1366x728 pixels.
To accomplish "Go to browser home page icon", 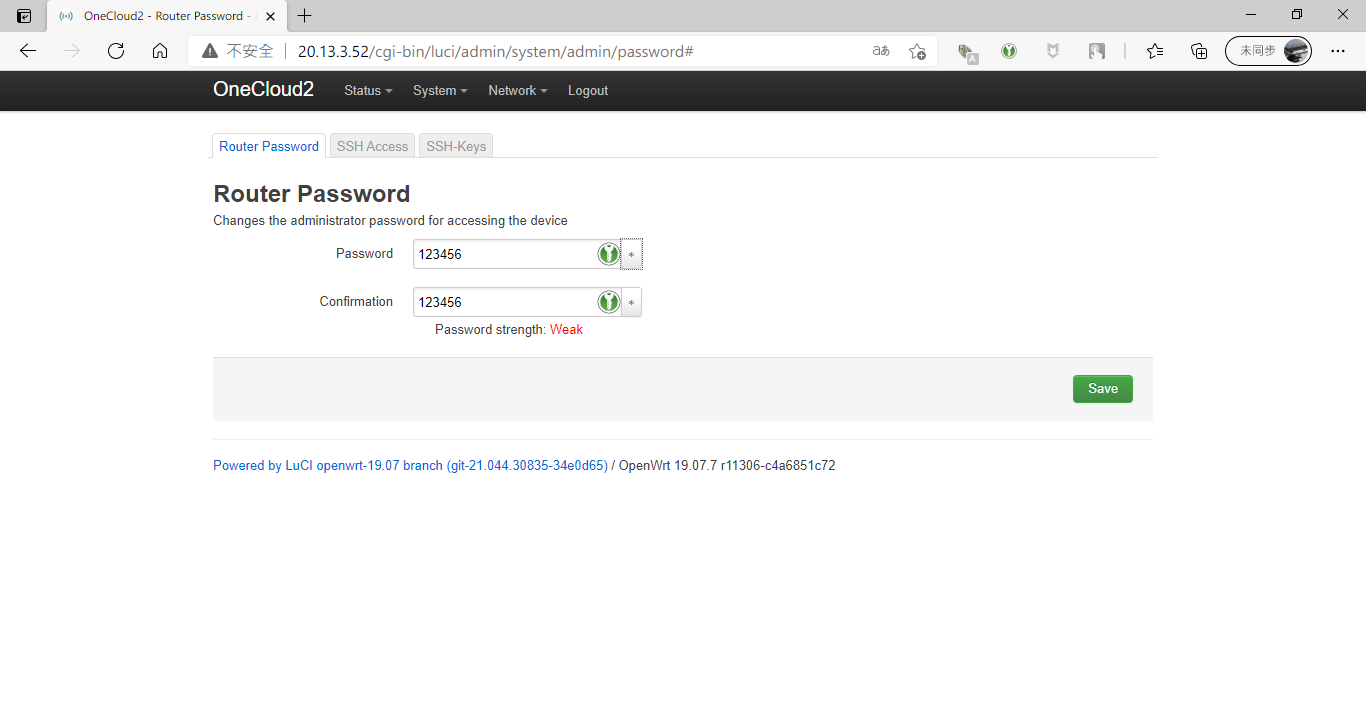I will [160, 51].
